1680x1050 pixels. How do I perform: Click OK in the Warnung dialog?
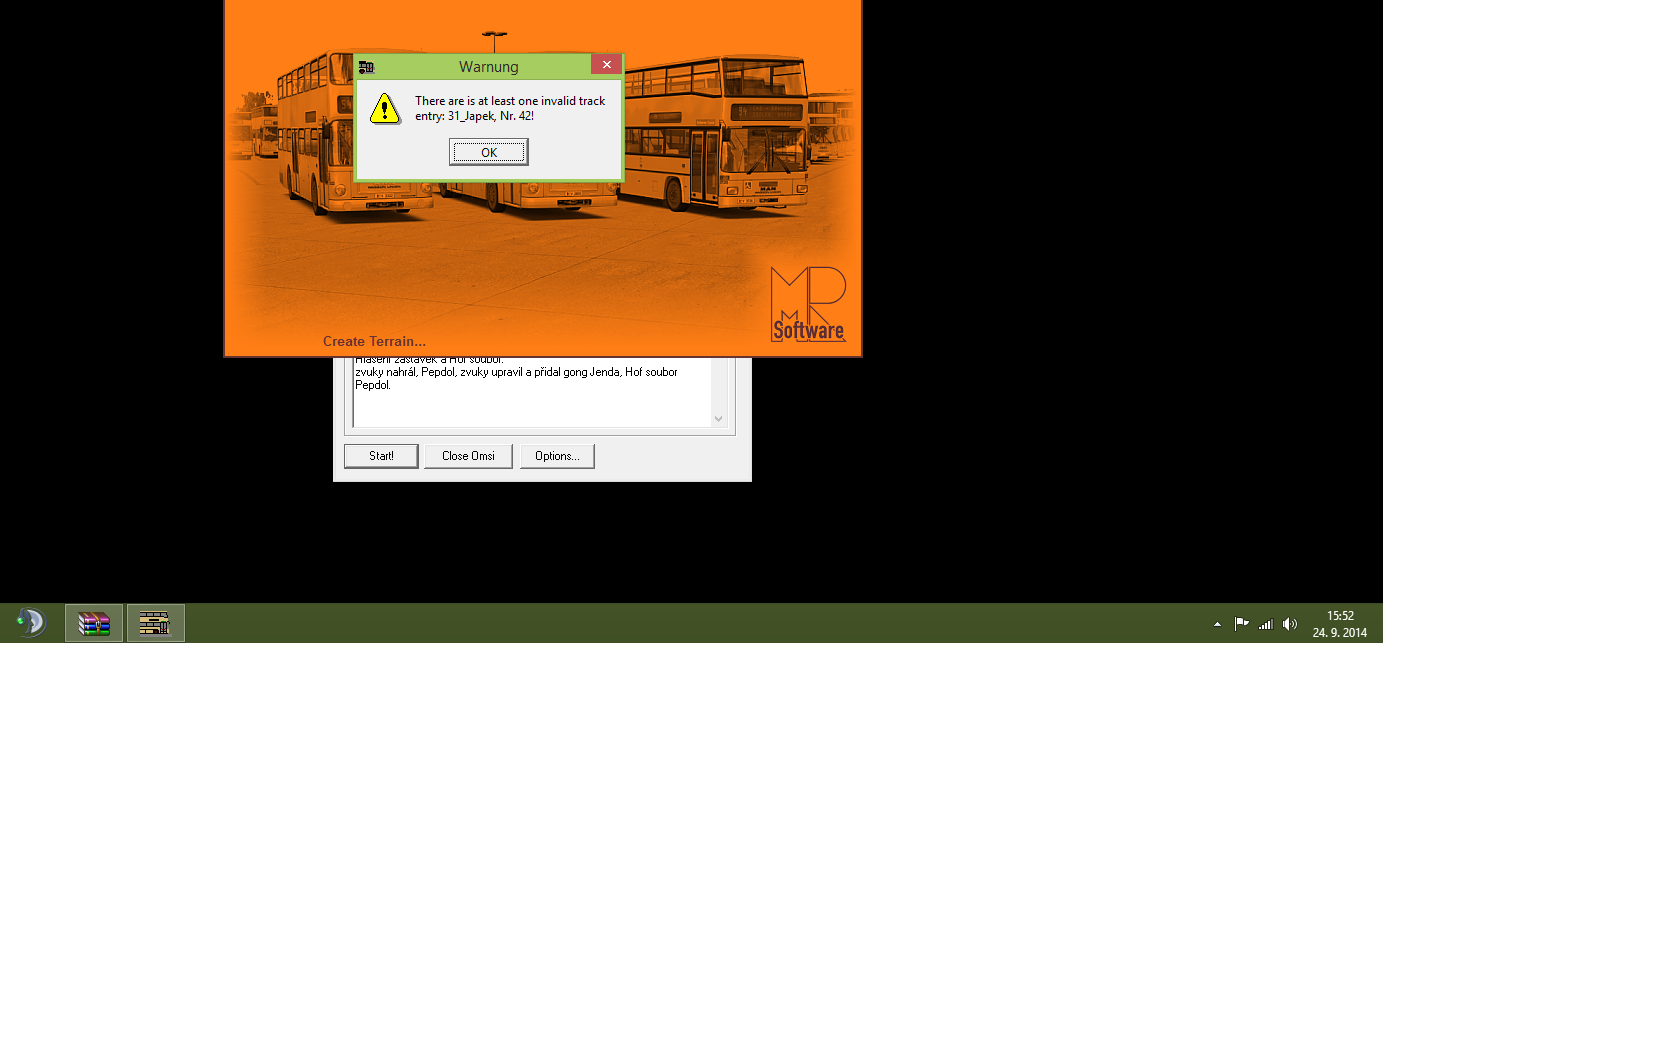tap(488, 152)
